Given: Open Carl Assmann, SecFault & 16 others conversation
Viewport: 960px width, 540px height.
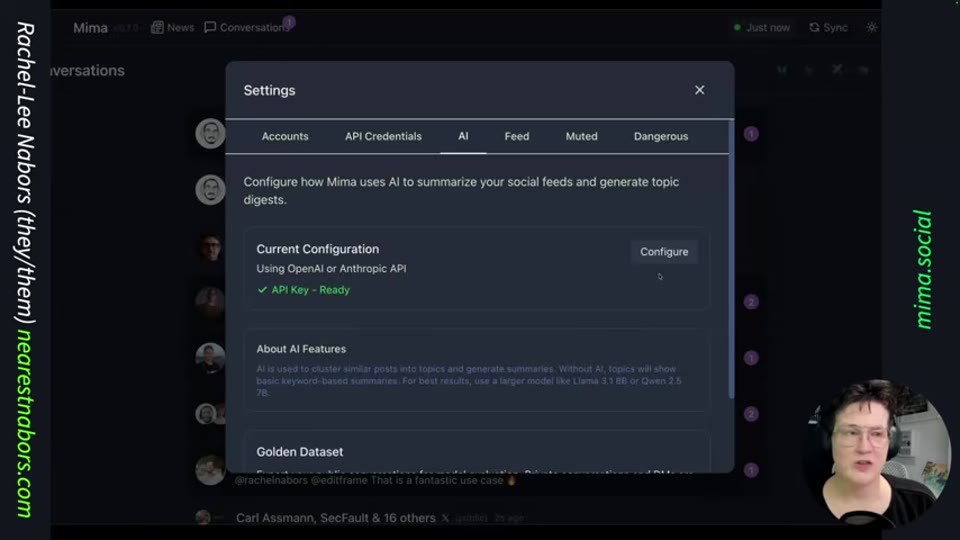Looking at the screenshot, I should coord(336,518).
